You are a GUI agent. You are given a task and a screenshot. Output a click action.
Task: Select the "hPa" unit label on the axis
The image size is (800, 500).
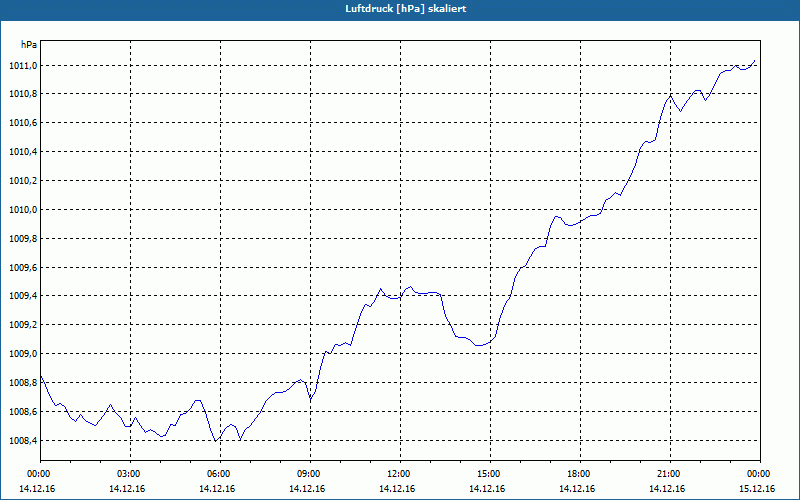[x=29, y=45]
